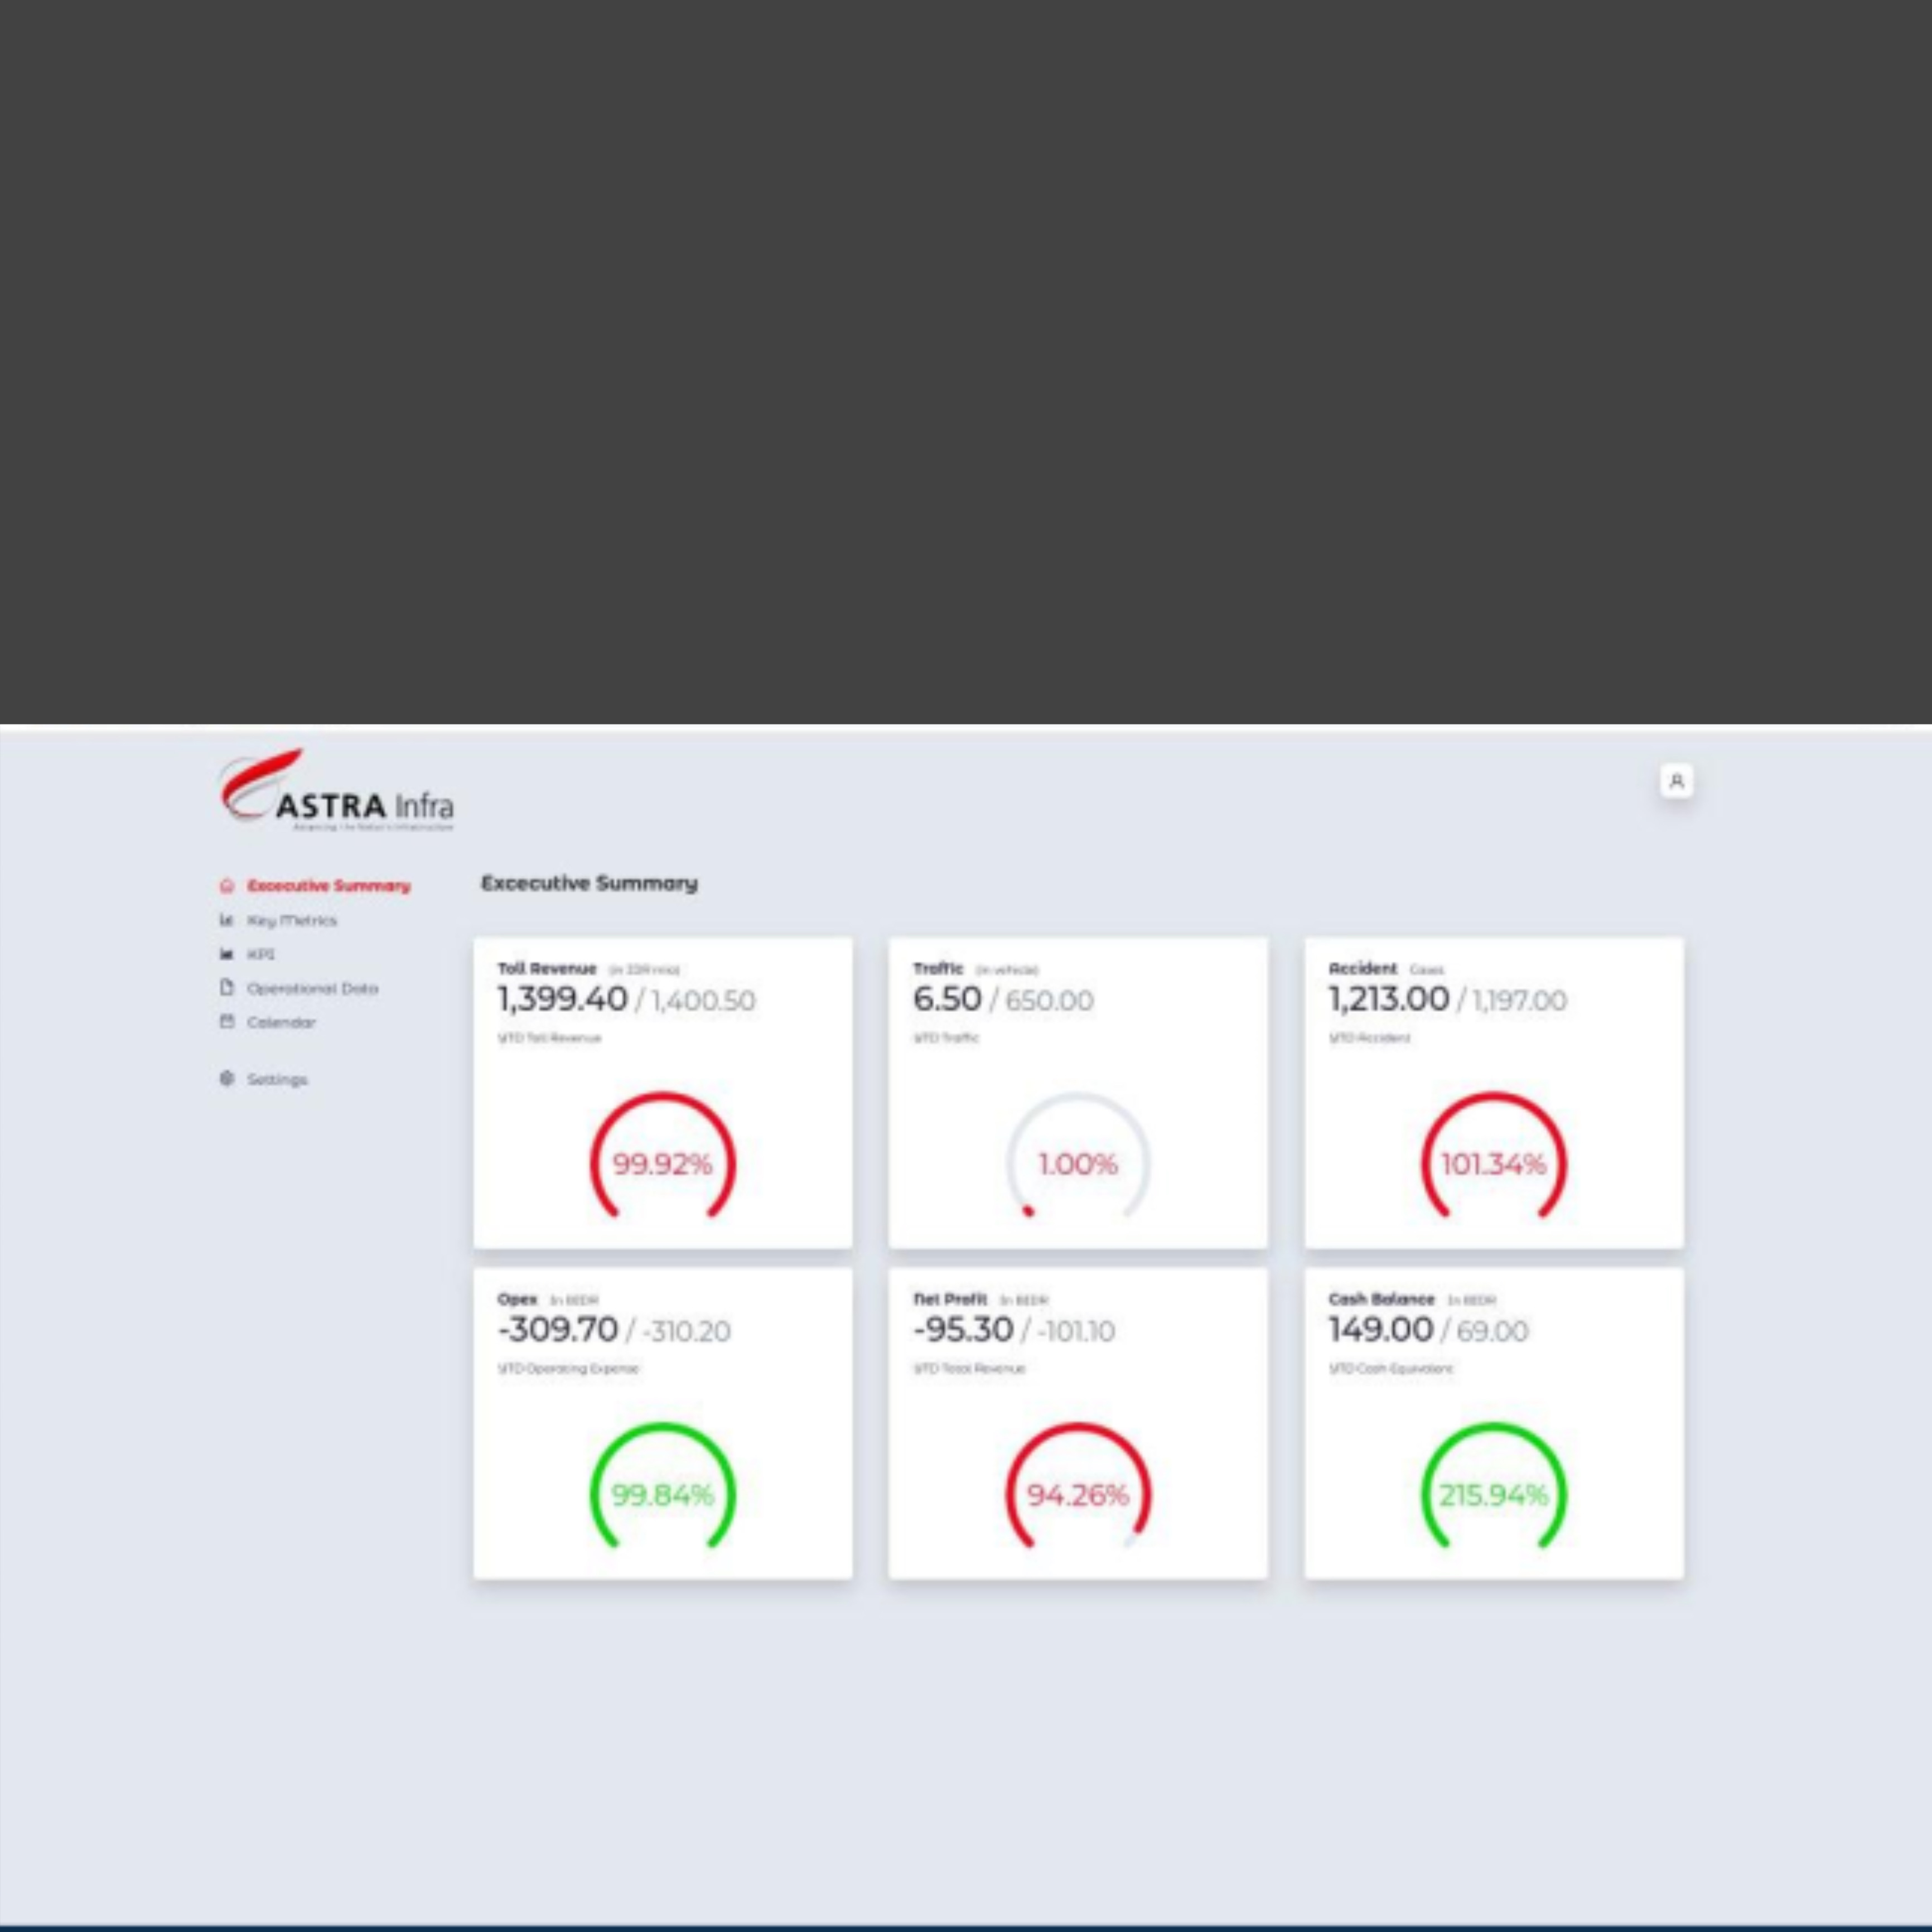Click the Calendar icon in sidebar
The height and width of the screenshot is (1932, 1932).
pos(226,1022)
